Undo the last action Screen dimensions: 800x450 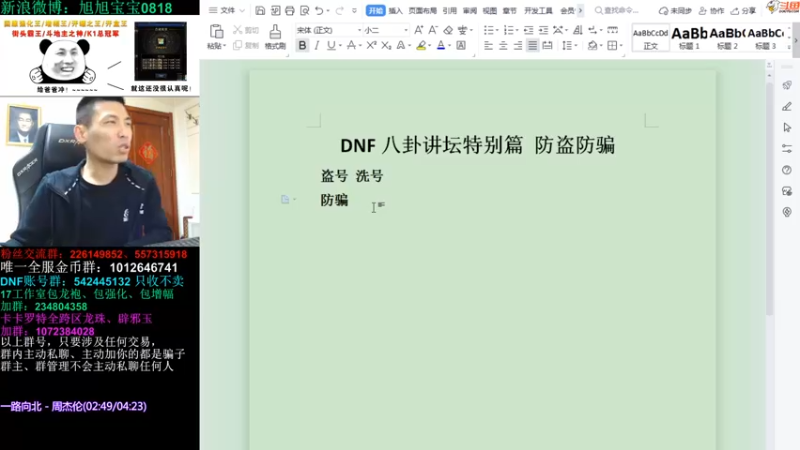click(x=319, y=10)
